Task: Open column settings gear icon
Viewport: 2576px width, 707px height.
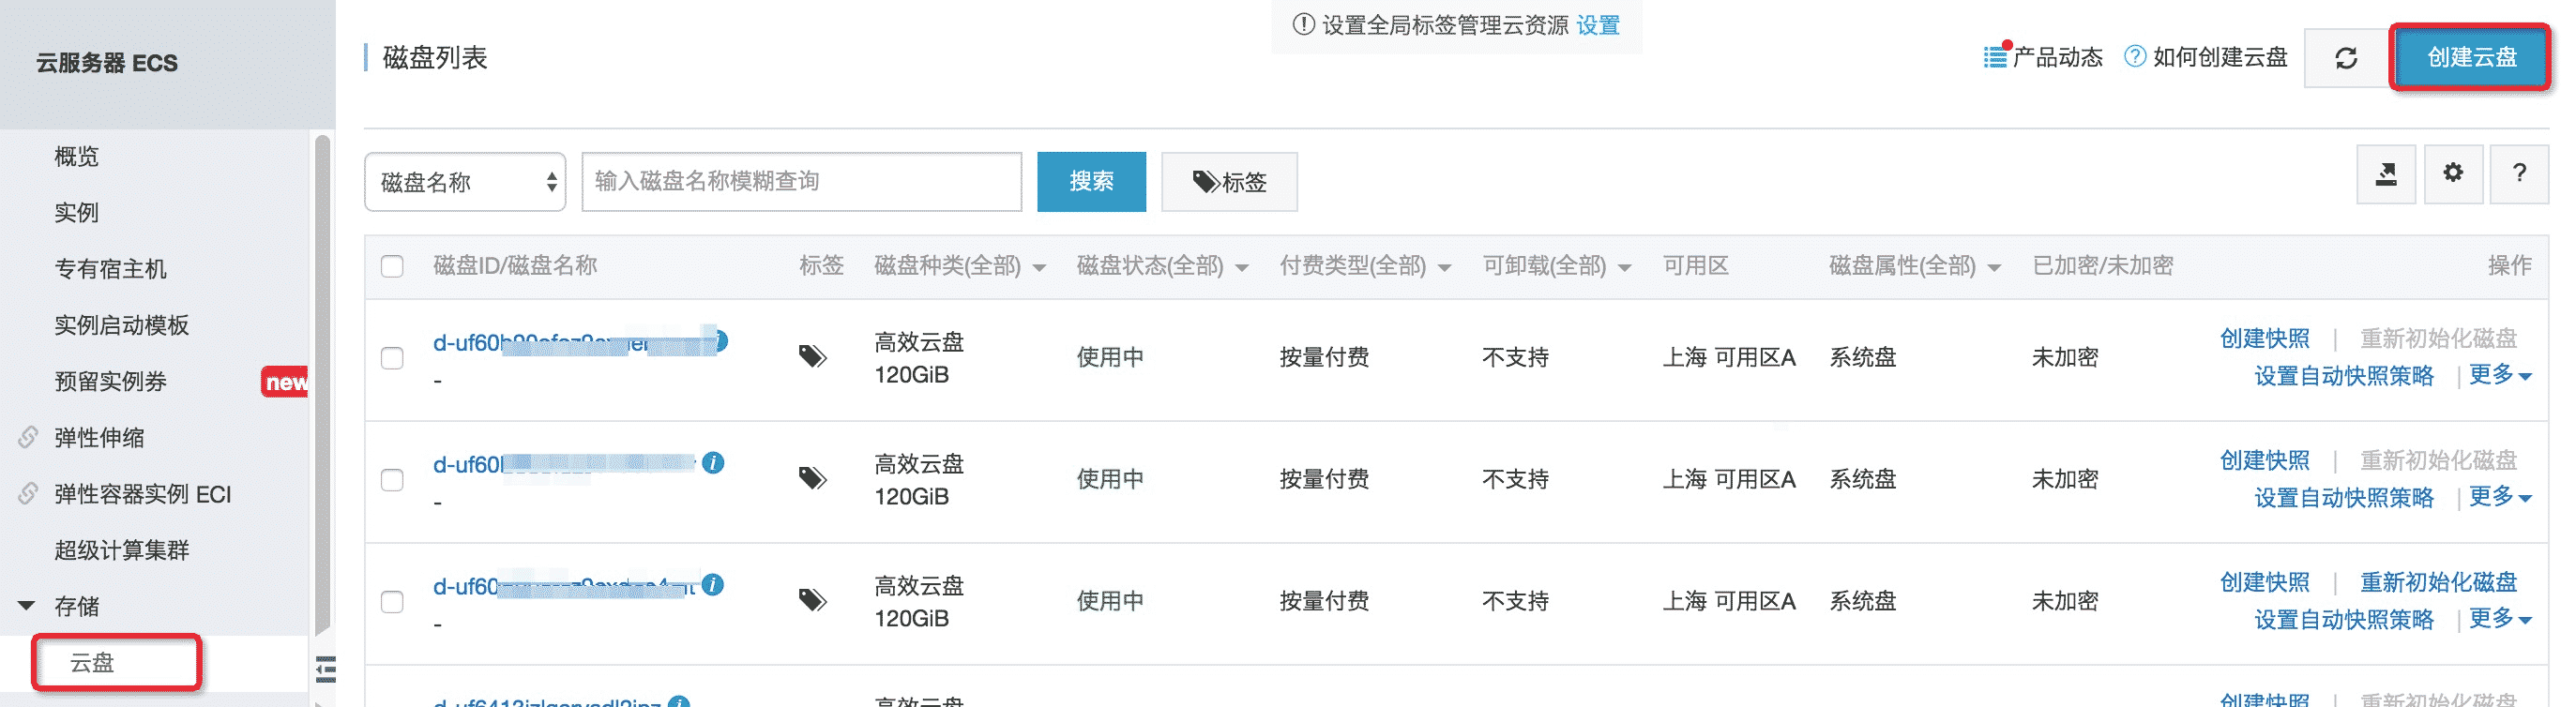Action: click(x=2452, y=173)
